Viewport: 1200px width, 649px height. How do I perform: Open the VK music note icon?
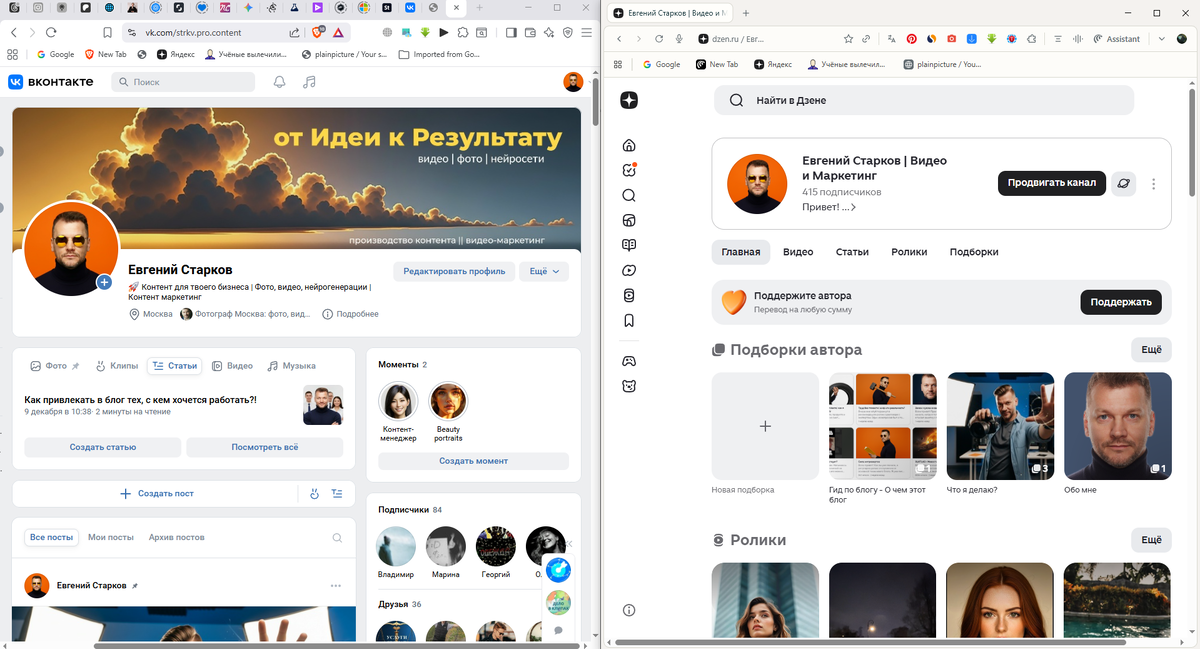tap(310, 82)
